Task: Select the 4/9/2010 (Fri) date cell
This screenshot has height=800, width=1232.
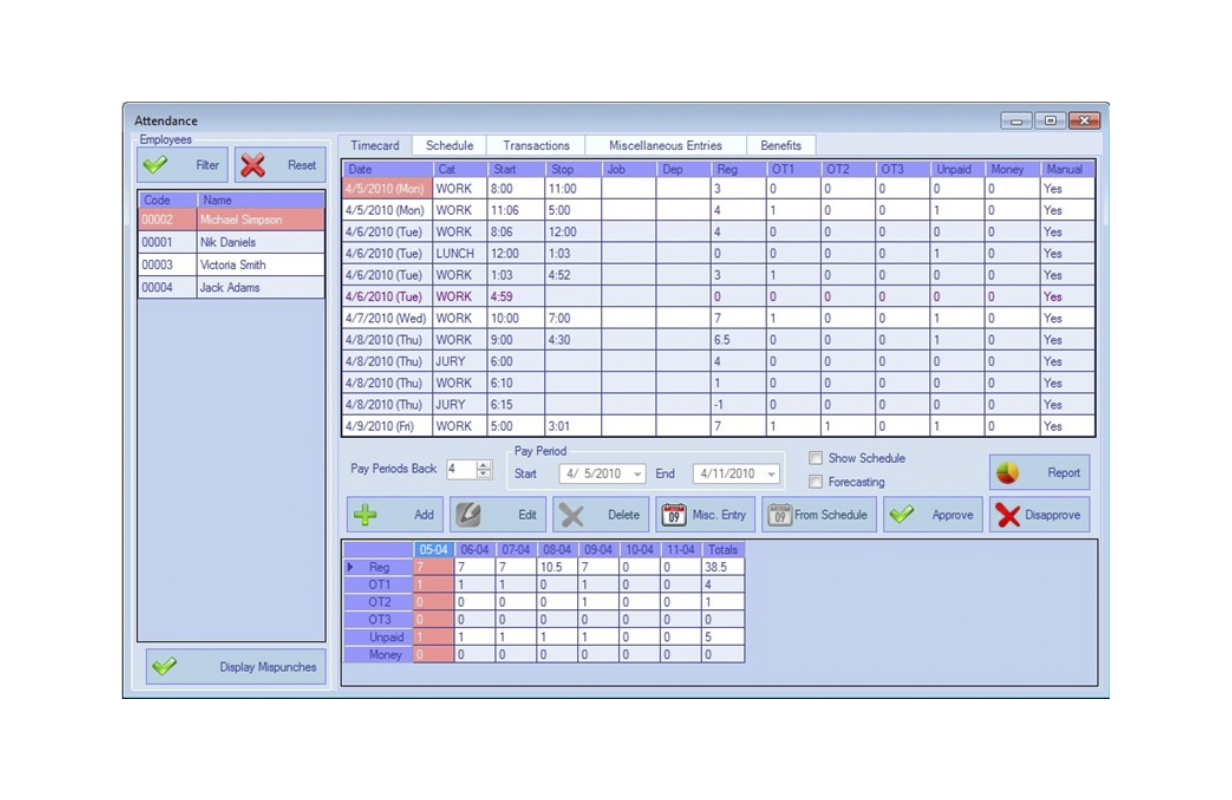Action: [x=387, y=426]
